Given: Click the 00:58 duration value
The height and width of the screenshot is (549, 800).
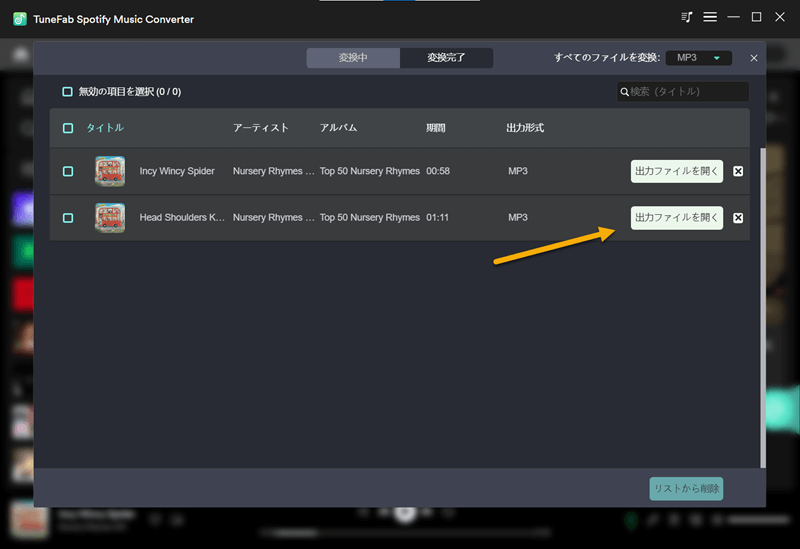Looking at the screenshot, I should click(438, 171).
